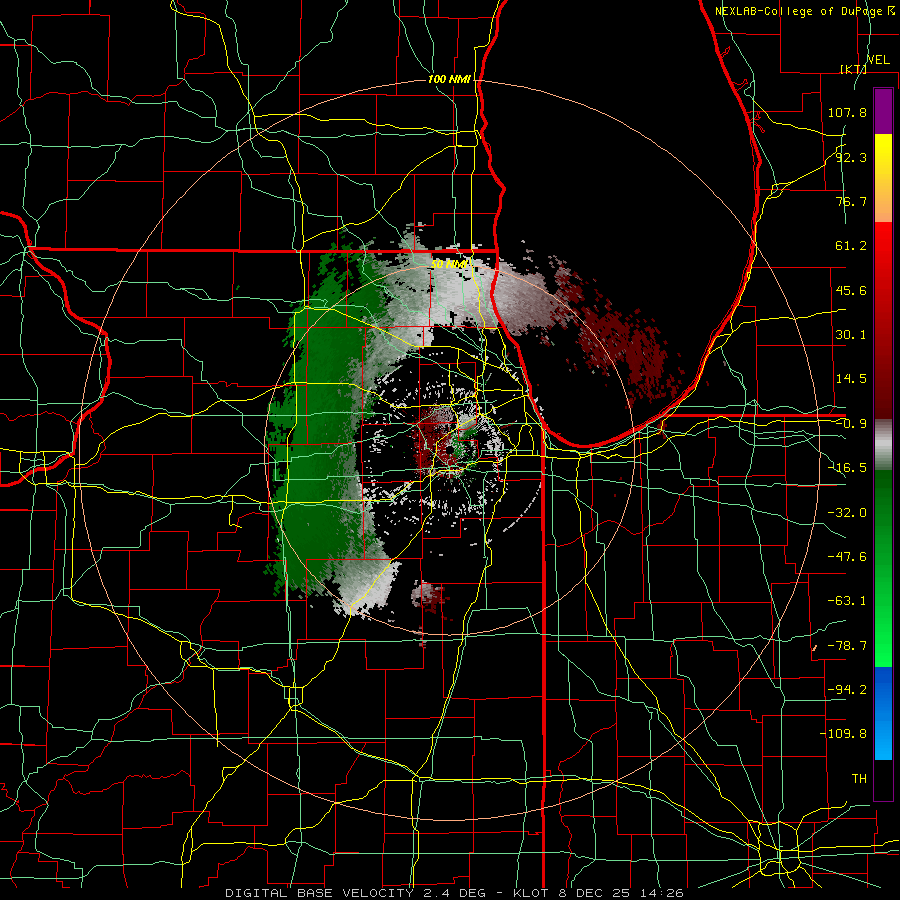Pick the green inbound segment of the color bar

coord(883,568)
